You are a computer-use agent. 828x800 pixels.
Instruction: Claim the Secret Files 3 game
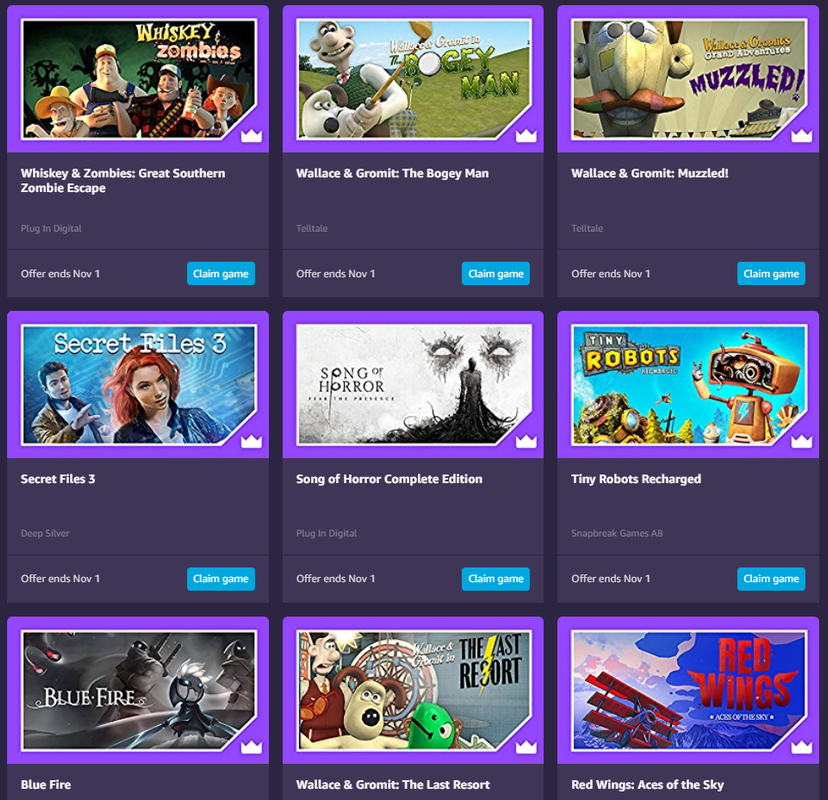221,579
